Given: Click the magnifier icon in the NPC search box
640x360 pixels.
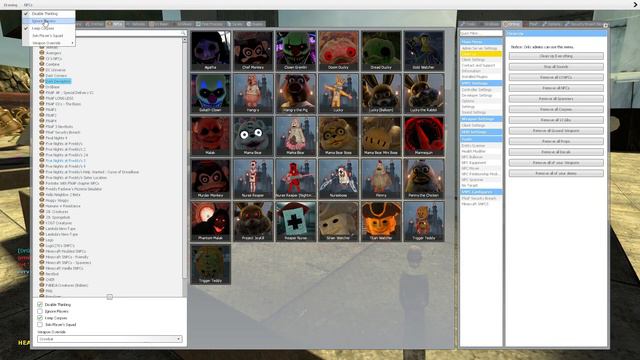Looking at the screenshot, I should [183, 33].
